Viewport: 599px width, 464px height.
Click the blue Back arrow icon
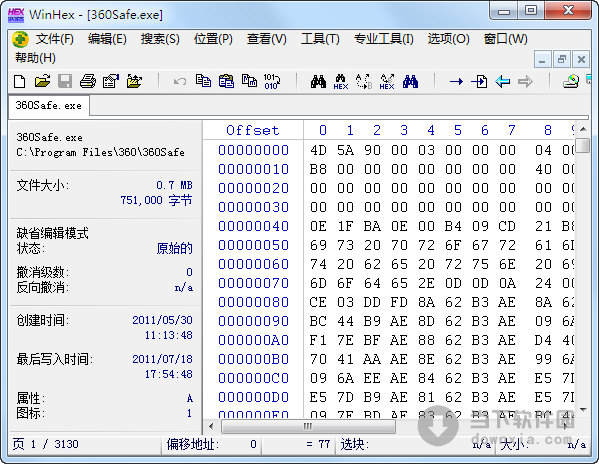pos(502,81)
